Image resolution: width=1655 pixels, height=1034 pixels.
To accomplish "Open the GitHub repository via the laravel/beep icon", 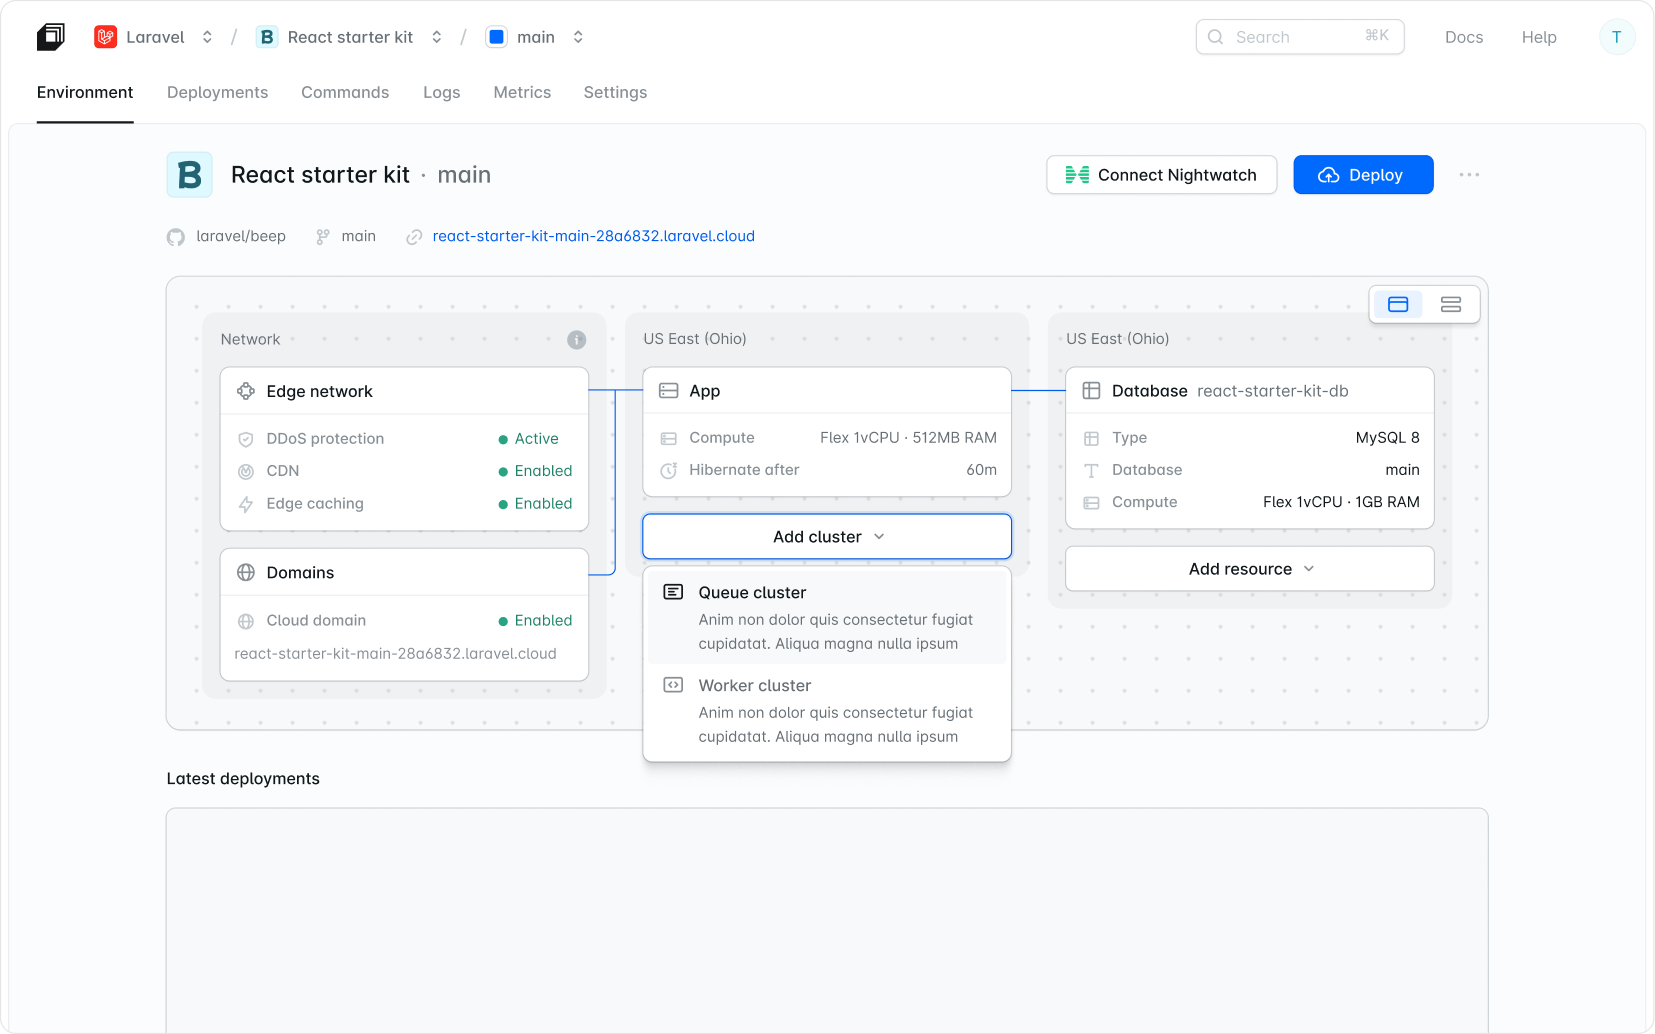I will pyautogui.click(x=176, y=236).
